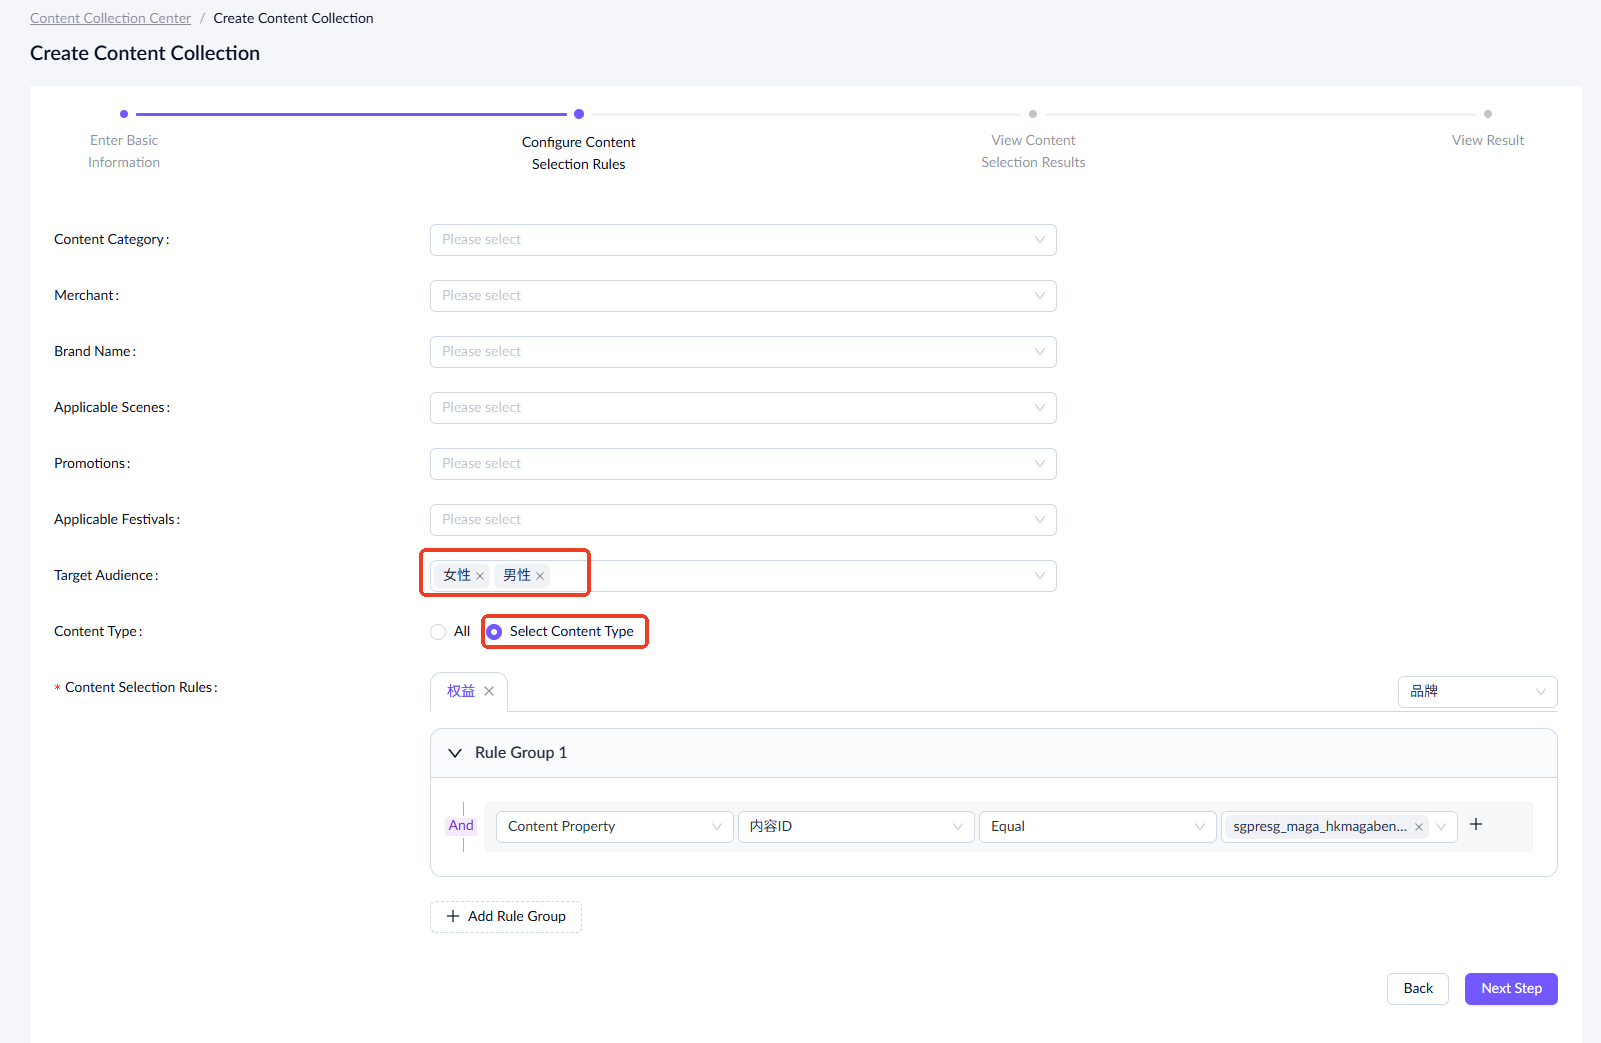
Task: Toggle the And logic operator
Action: (x=461, y=826)
